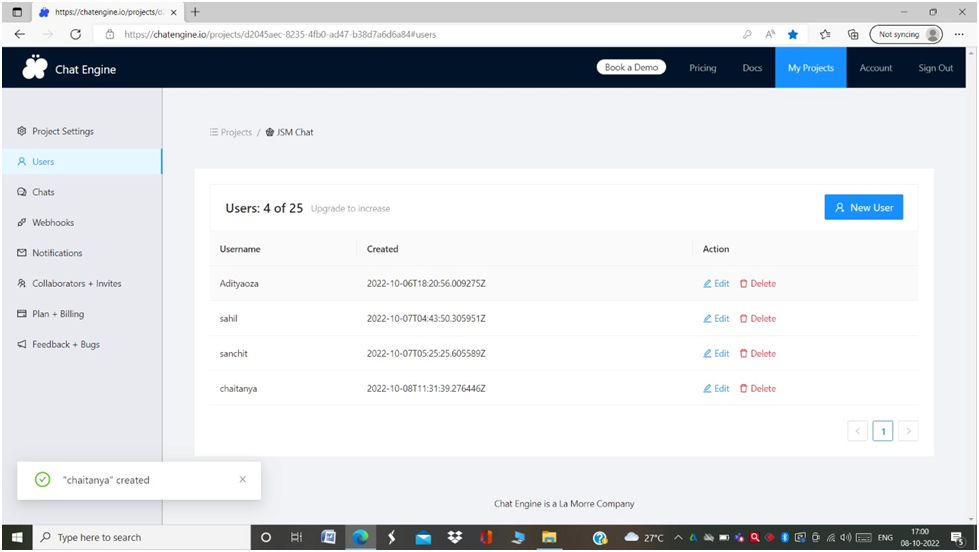Image resolution: width=979 pixels, height=552 pixels.
Task: Click the sahil username cell
Action: (229, 318)
